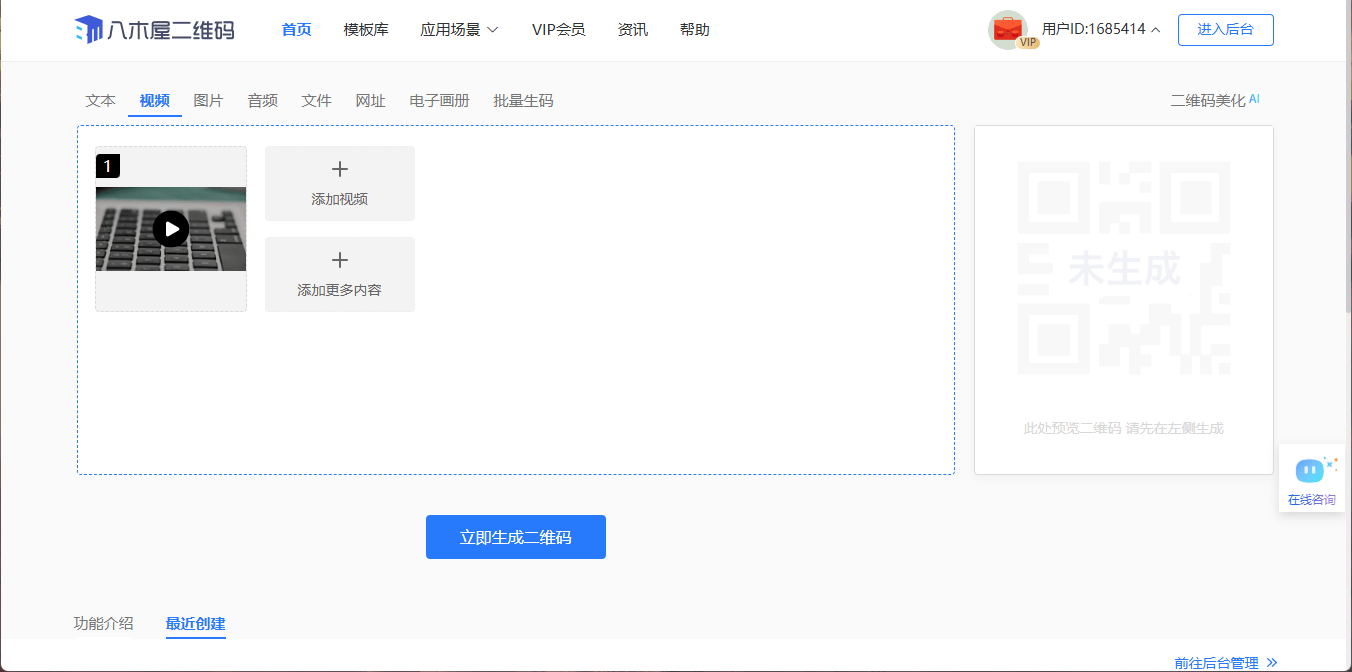Open the 在线咨询 chat robot icon
The width and height of the screenshot is (1352, 672).
[1310, 470]
